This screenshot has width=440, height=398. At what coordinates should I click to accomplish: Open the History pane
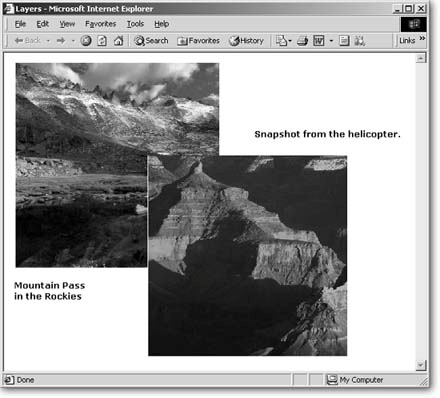pyautogui.click(x=246, y=41)
